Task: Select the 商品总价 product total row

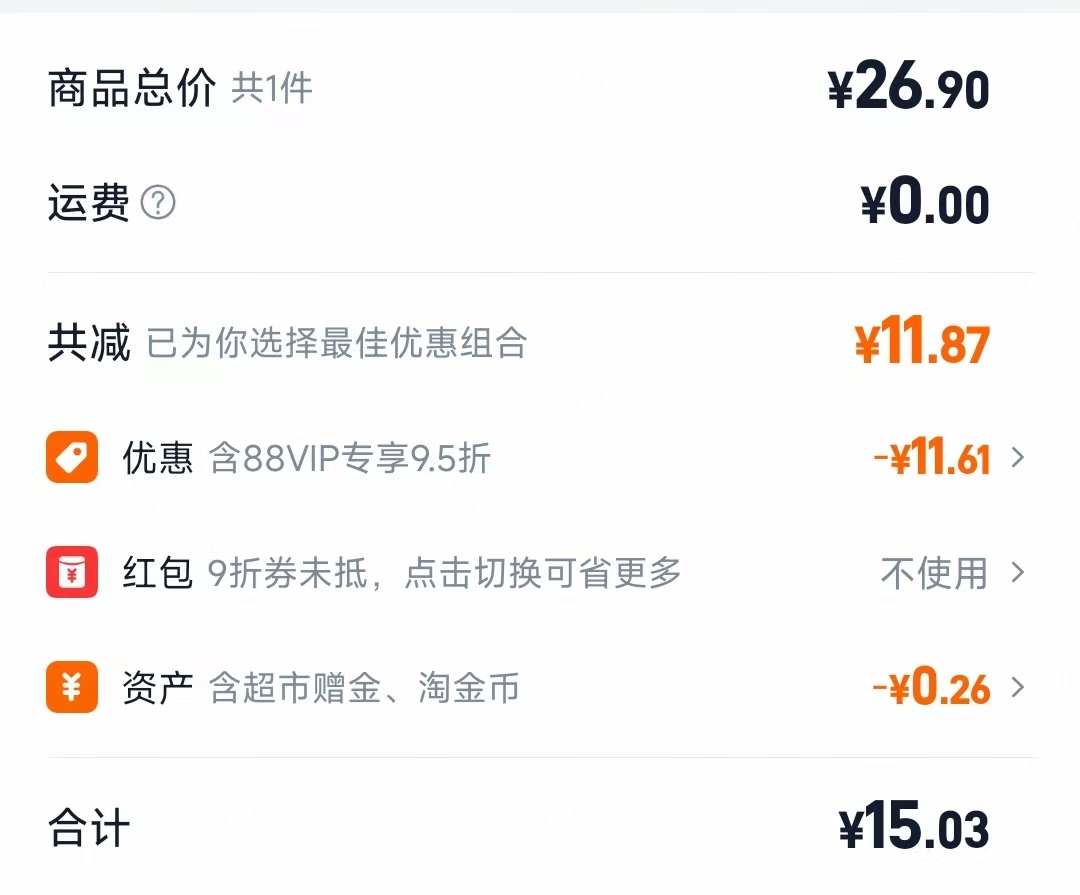Action: (x=540, y=88)
